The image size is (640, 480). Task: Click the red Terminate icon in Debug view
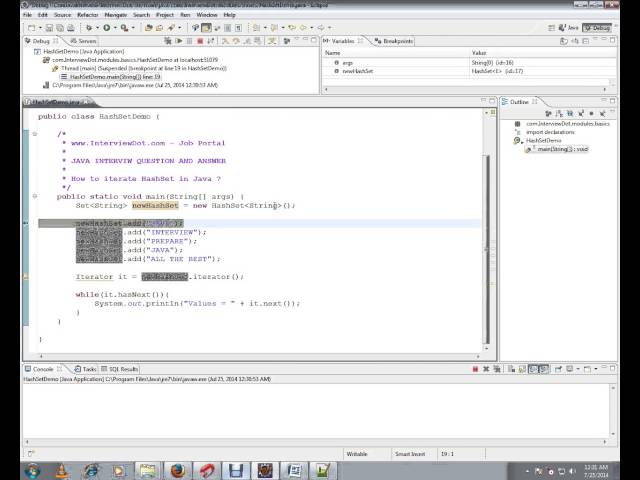(x=200, y=41)
